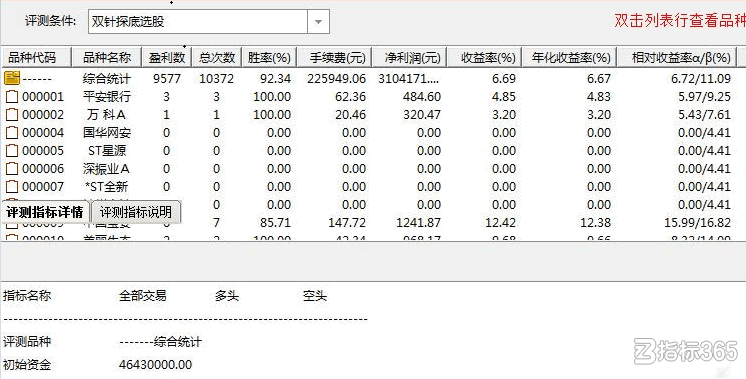This screenshot has height=379, width=746.
Task: Click relative return 15.99/16.82
Action: [x=697, y=223]
